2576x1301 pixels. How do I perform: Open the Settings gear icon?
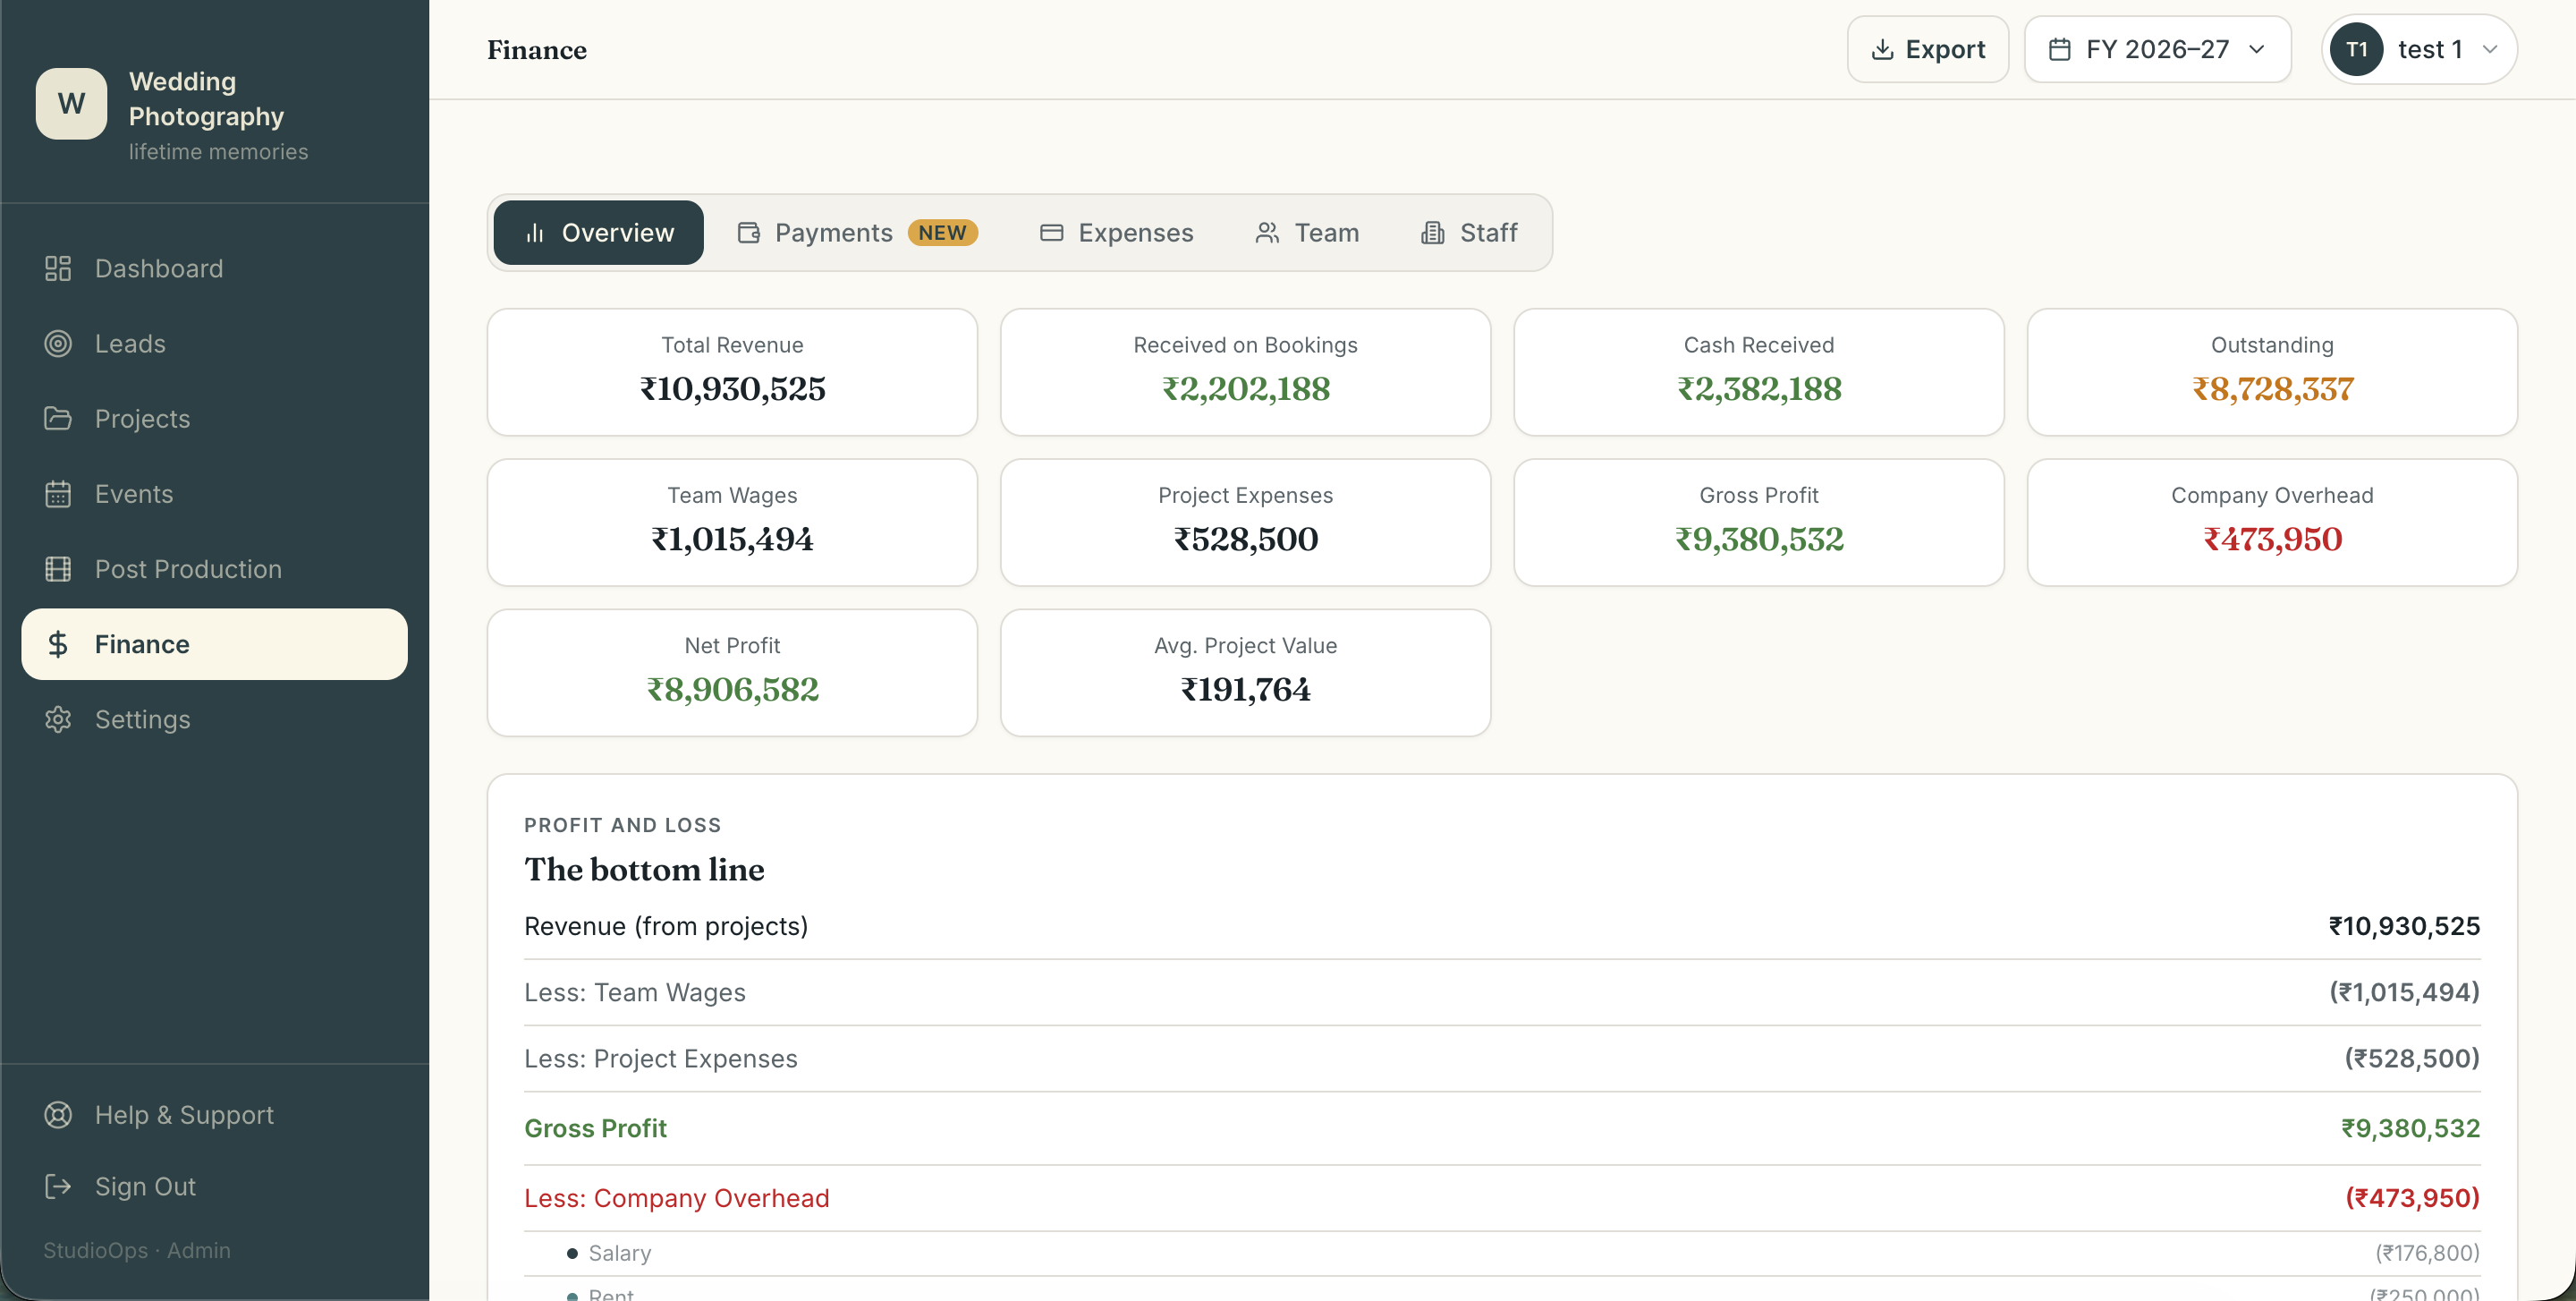[x=58, y=719]
